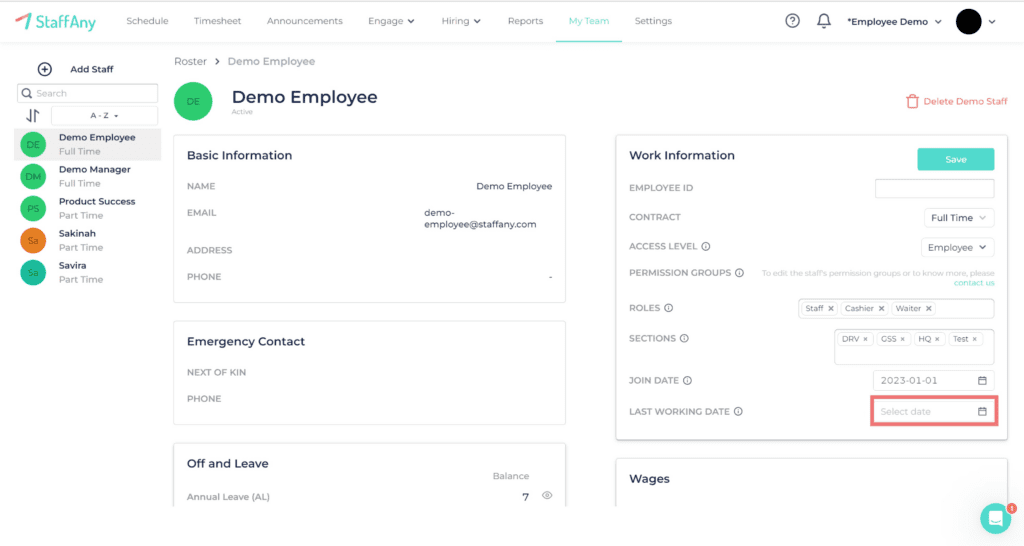Click the Annual Leave (AL) row label
This screenshot has height=546, width=1024.
coord(228,496)
